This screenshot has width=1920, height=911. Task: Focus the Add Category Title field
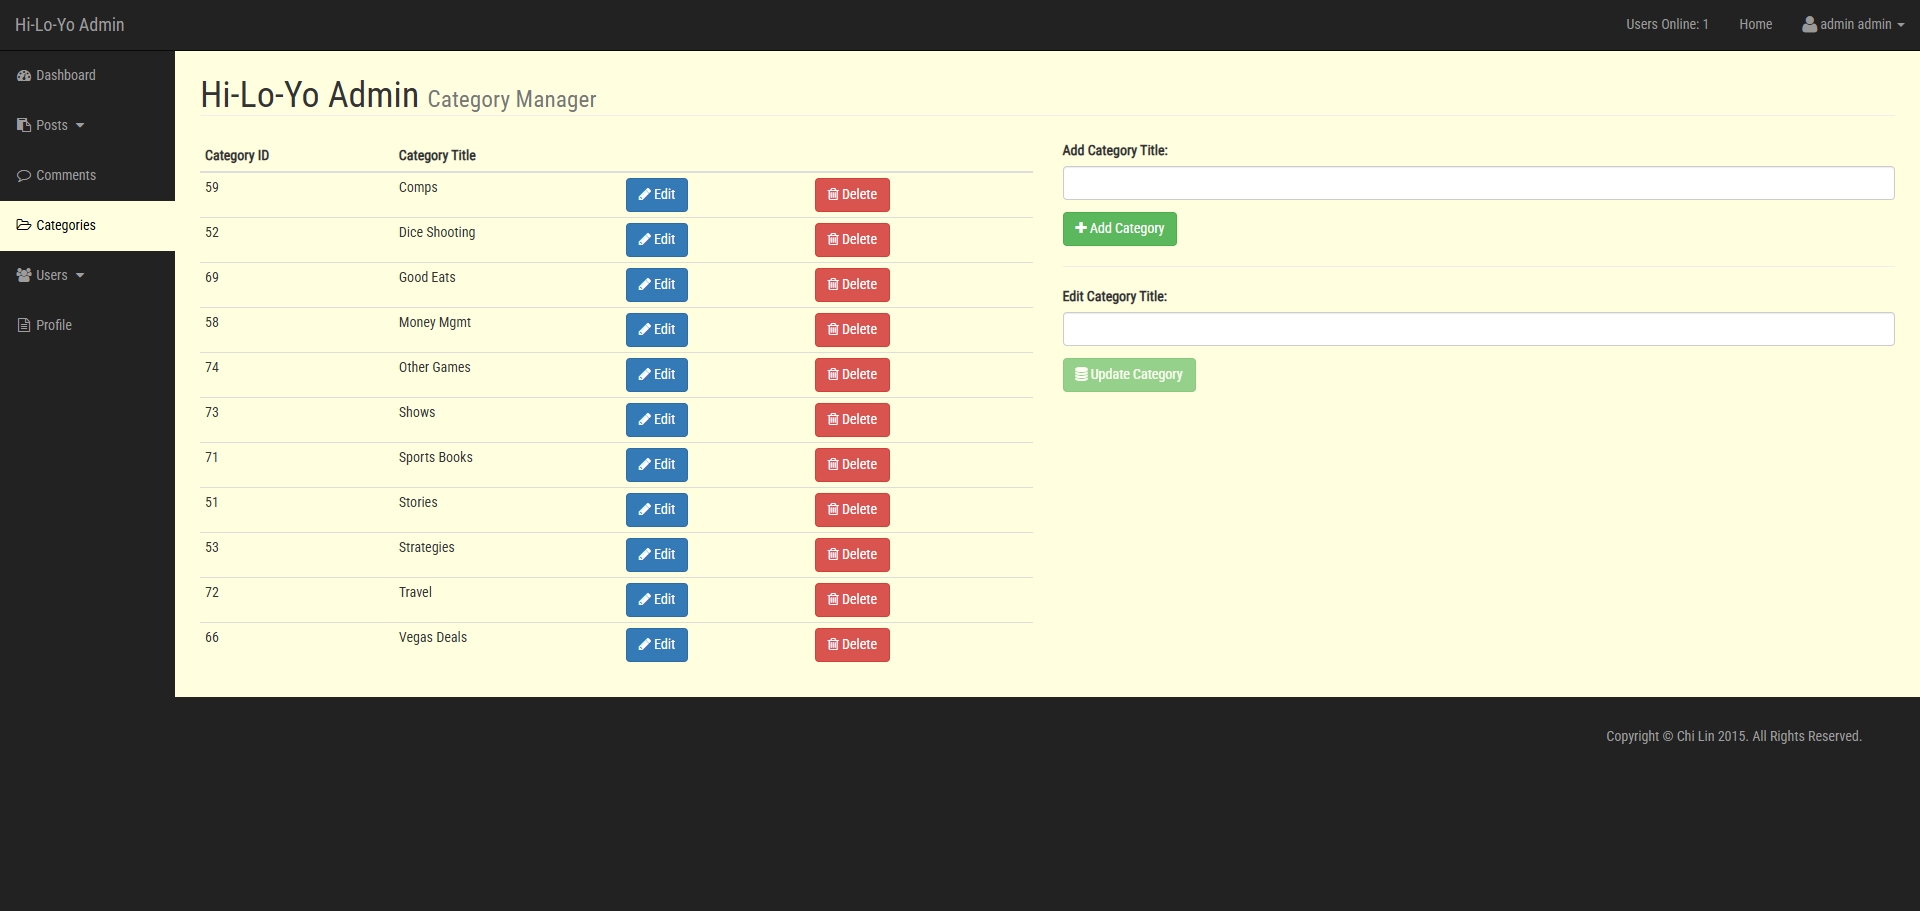1478,184
